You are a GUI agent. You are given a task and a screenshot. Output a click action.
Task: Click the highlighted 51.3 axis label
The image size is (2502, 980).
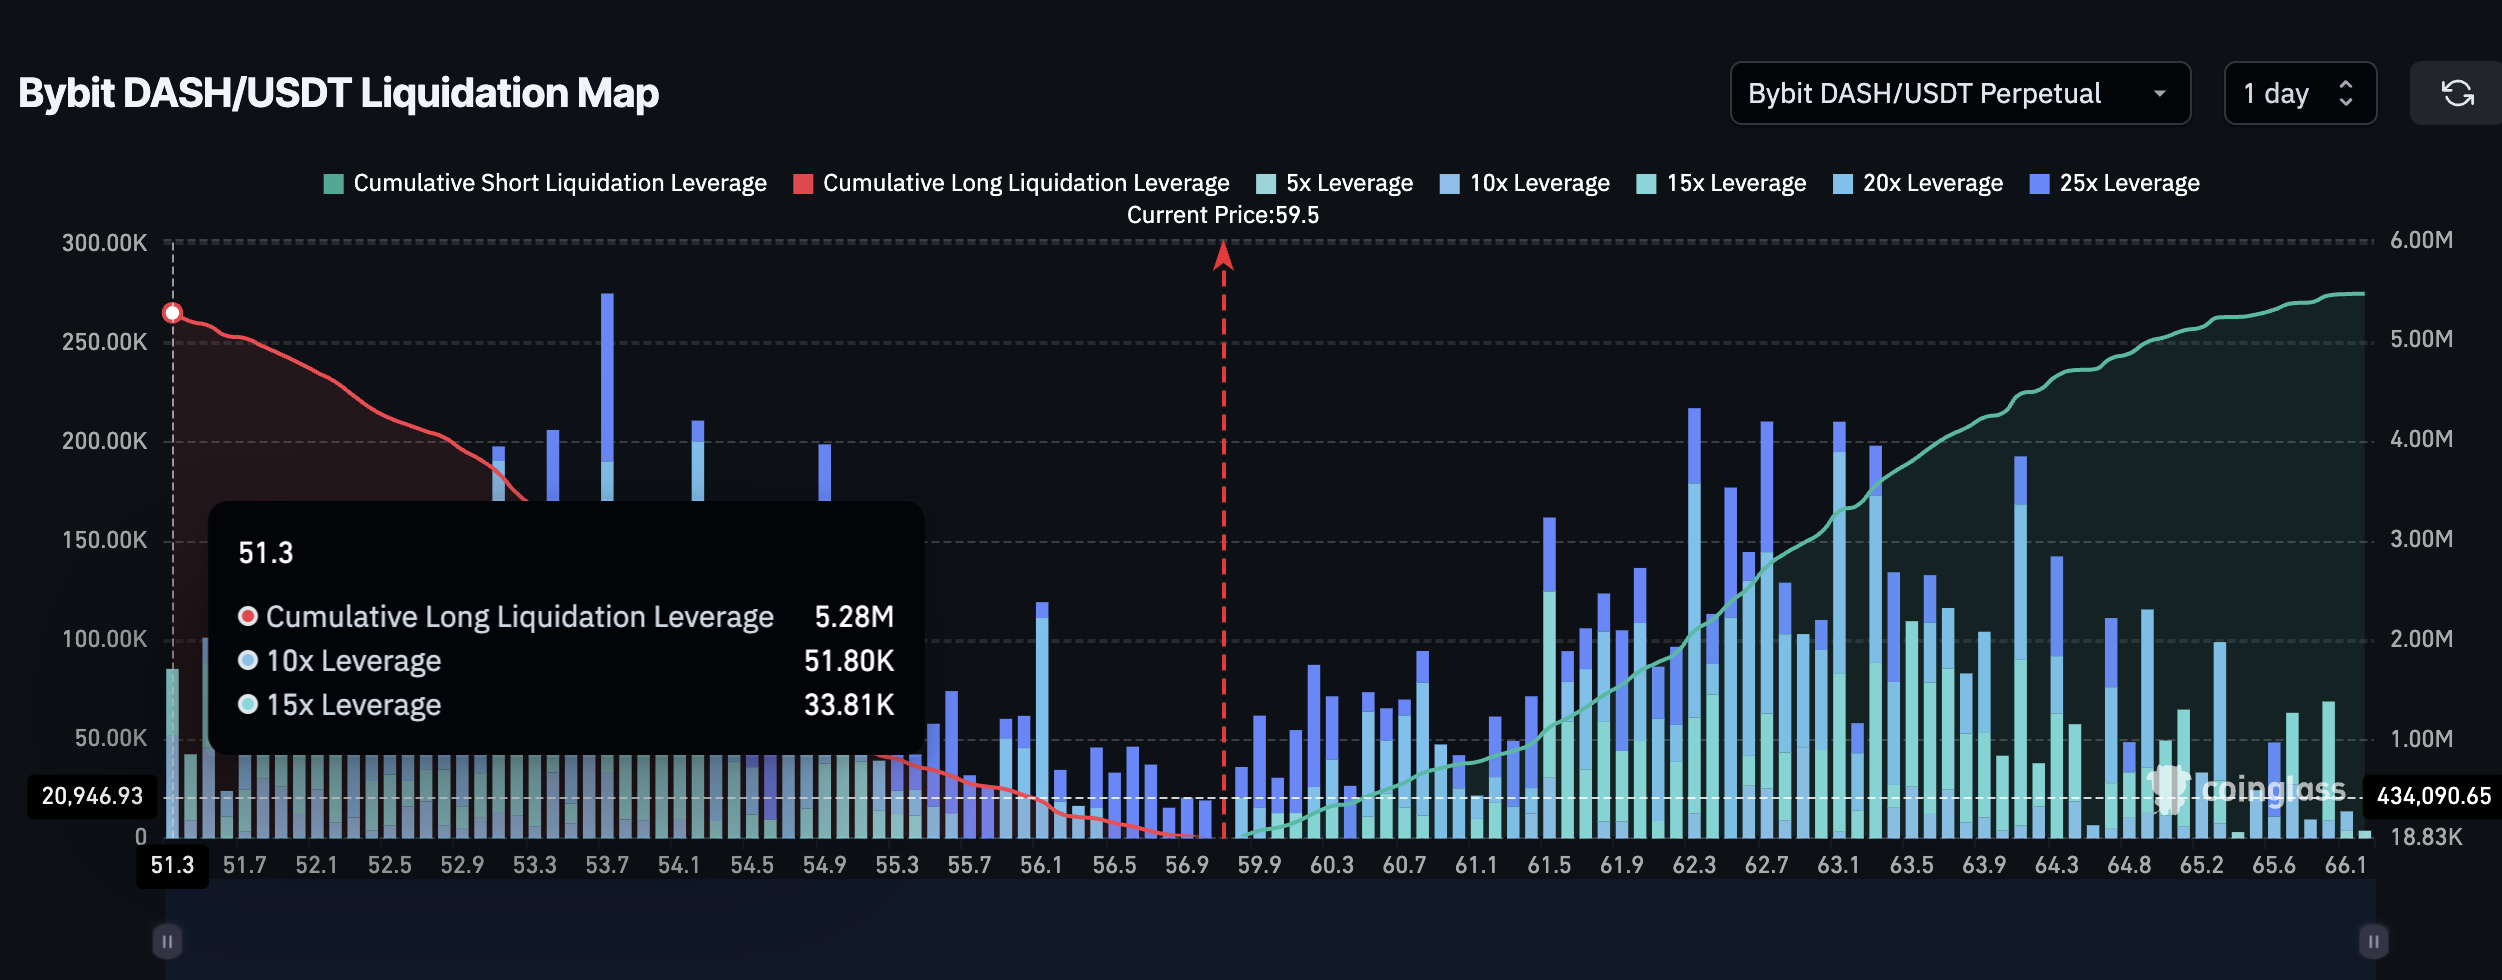tap(172, 866)
